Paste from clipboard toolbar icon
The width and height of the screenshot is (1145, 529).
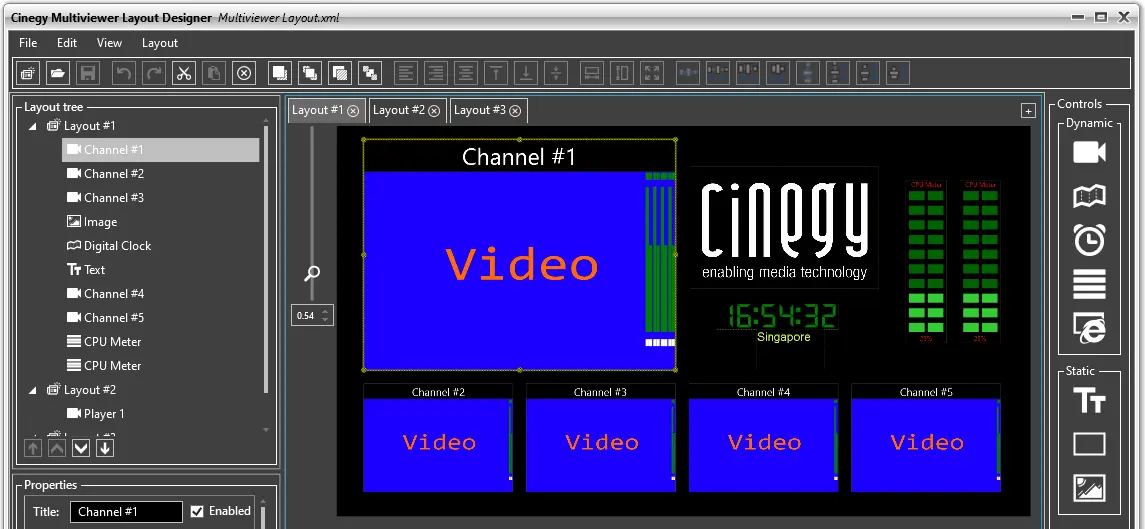(214, 73)
